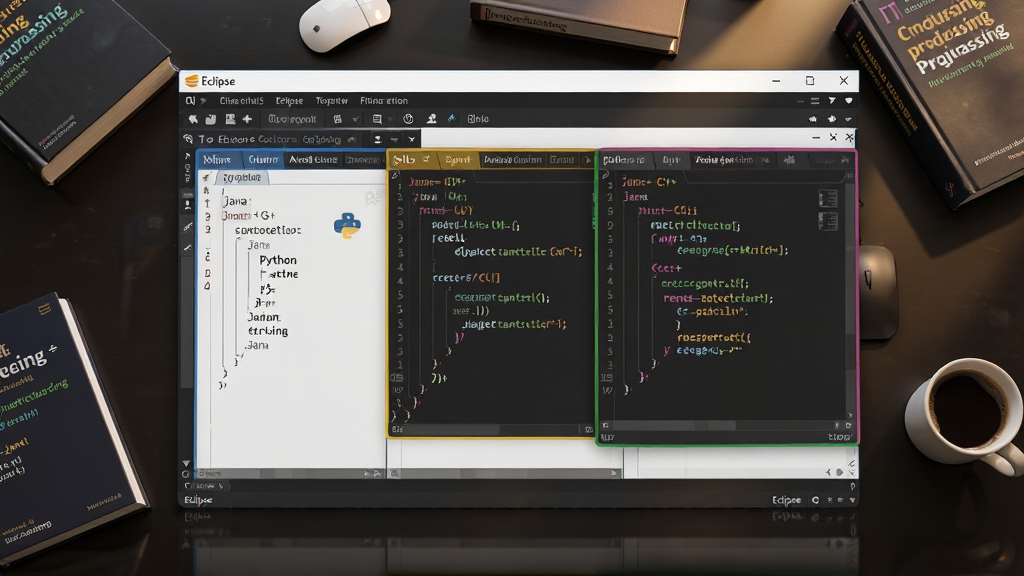Select the second blue tab in the left panel

pos(263,159)
